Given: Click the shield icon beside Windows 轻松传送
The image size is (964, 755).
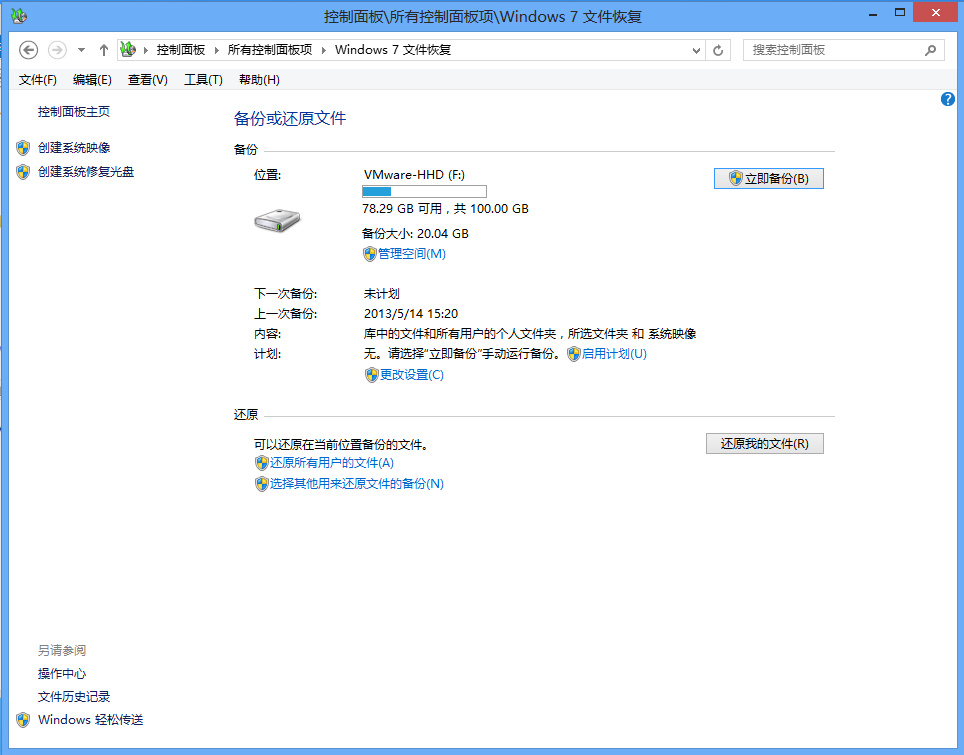Looking at the screenshot, I should [23, 719].
